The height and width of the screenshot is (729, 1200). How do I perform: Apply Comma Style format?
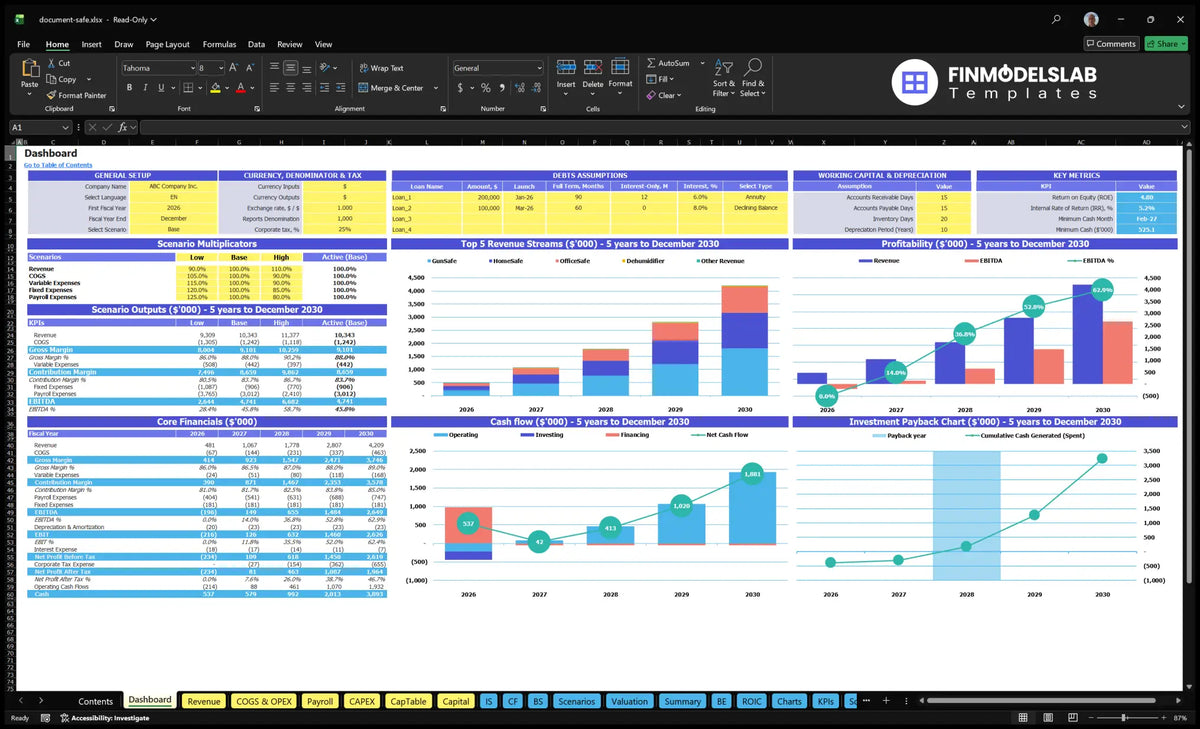click(501, 88)
